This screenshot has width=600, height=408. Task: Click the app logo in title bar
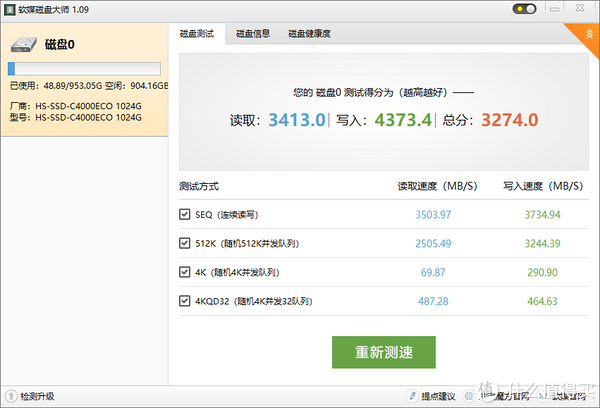10,10
